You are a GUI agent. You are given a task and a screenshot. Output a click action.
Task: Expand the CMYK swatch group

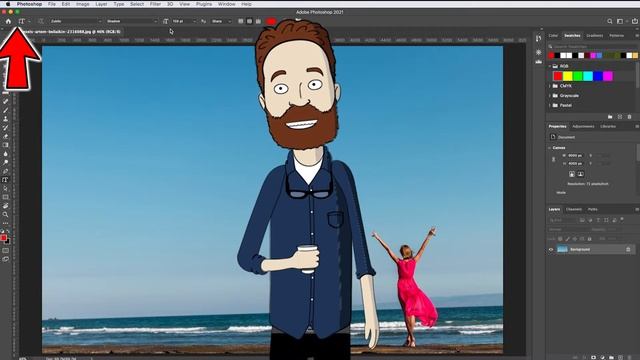[550, 86]
